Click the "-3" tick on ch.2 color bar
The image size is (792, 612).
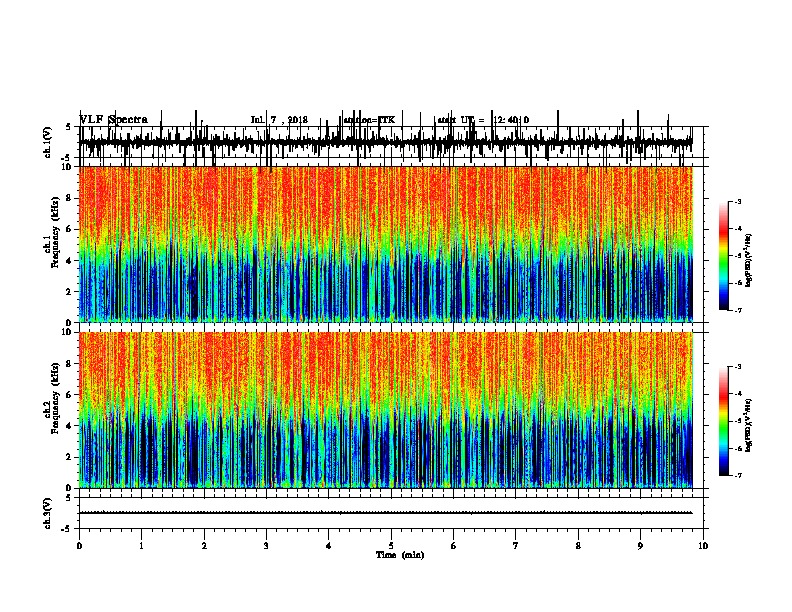tap(738, 367)
